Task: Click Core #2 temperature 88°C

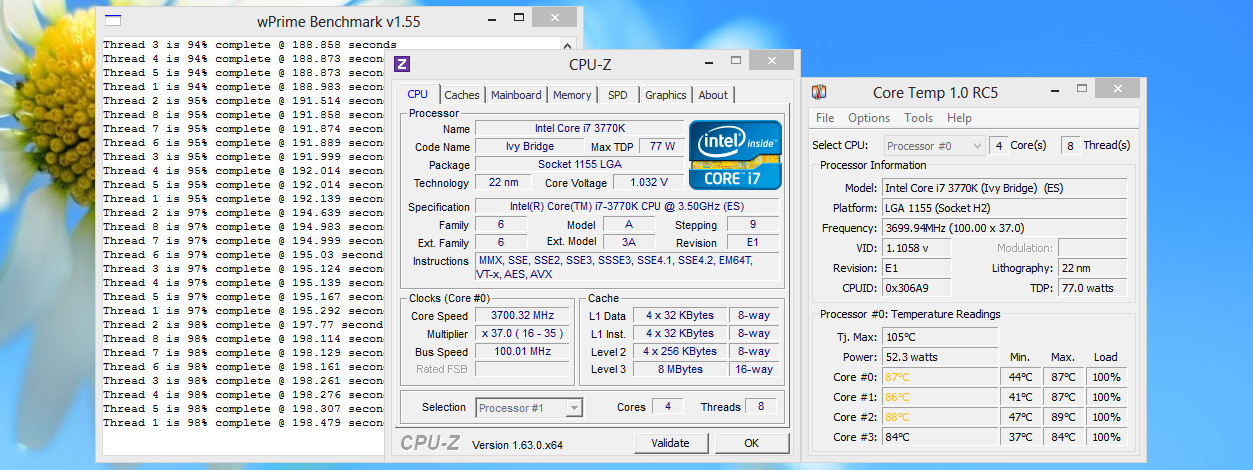Action: click(939, 417)
